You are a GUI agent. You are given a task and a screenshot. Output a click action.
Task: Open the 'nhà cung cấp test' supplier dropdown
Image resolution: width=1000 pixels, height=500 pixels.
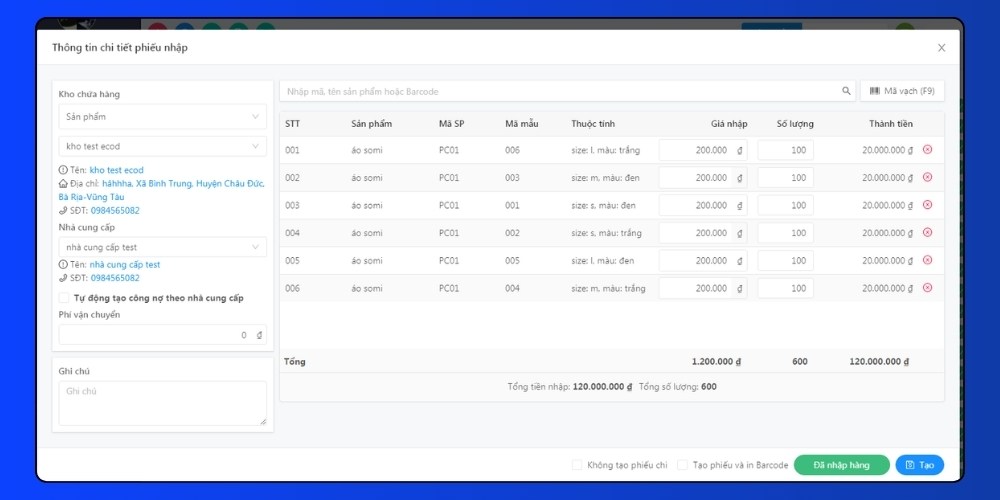162,247
